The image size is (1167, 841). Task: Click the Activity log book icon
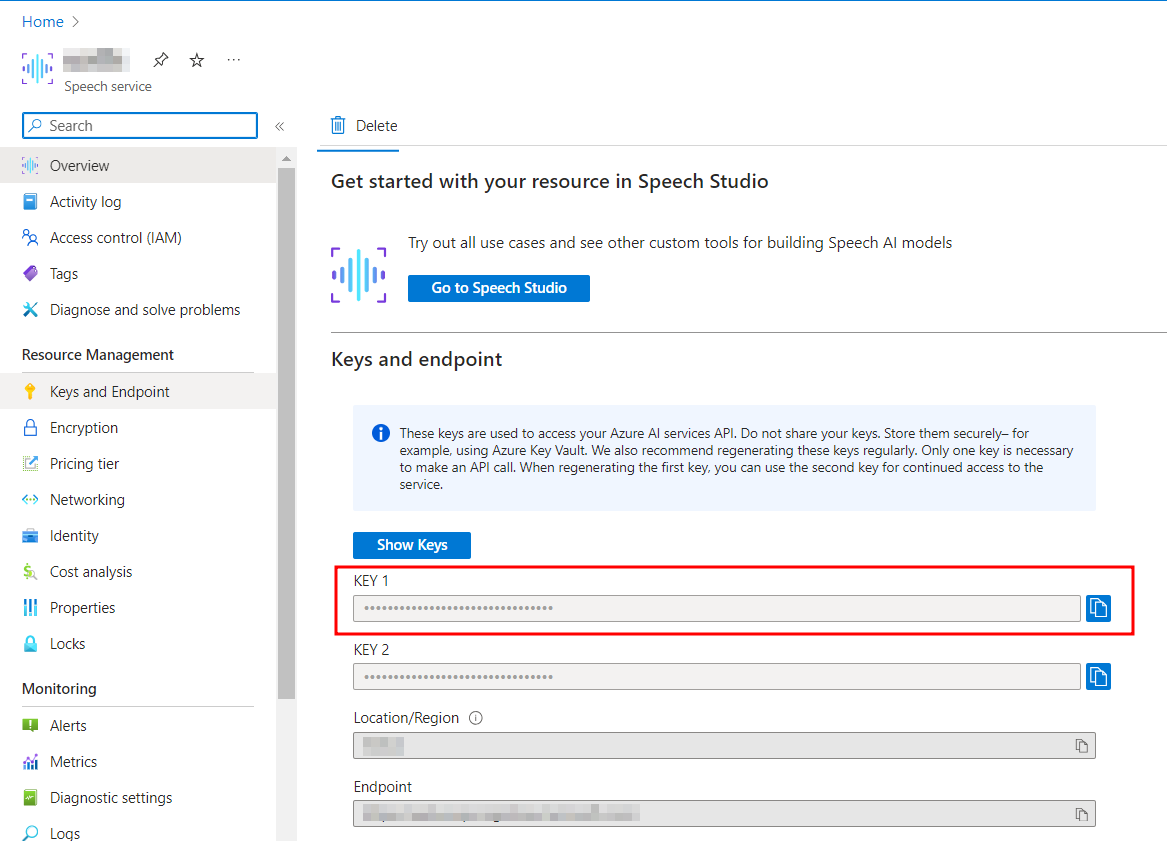[x=31, y=202]
